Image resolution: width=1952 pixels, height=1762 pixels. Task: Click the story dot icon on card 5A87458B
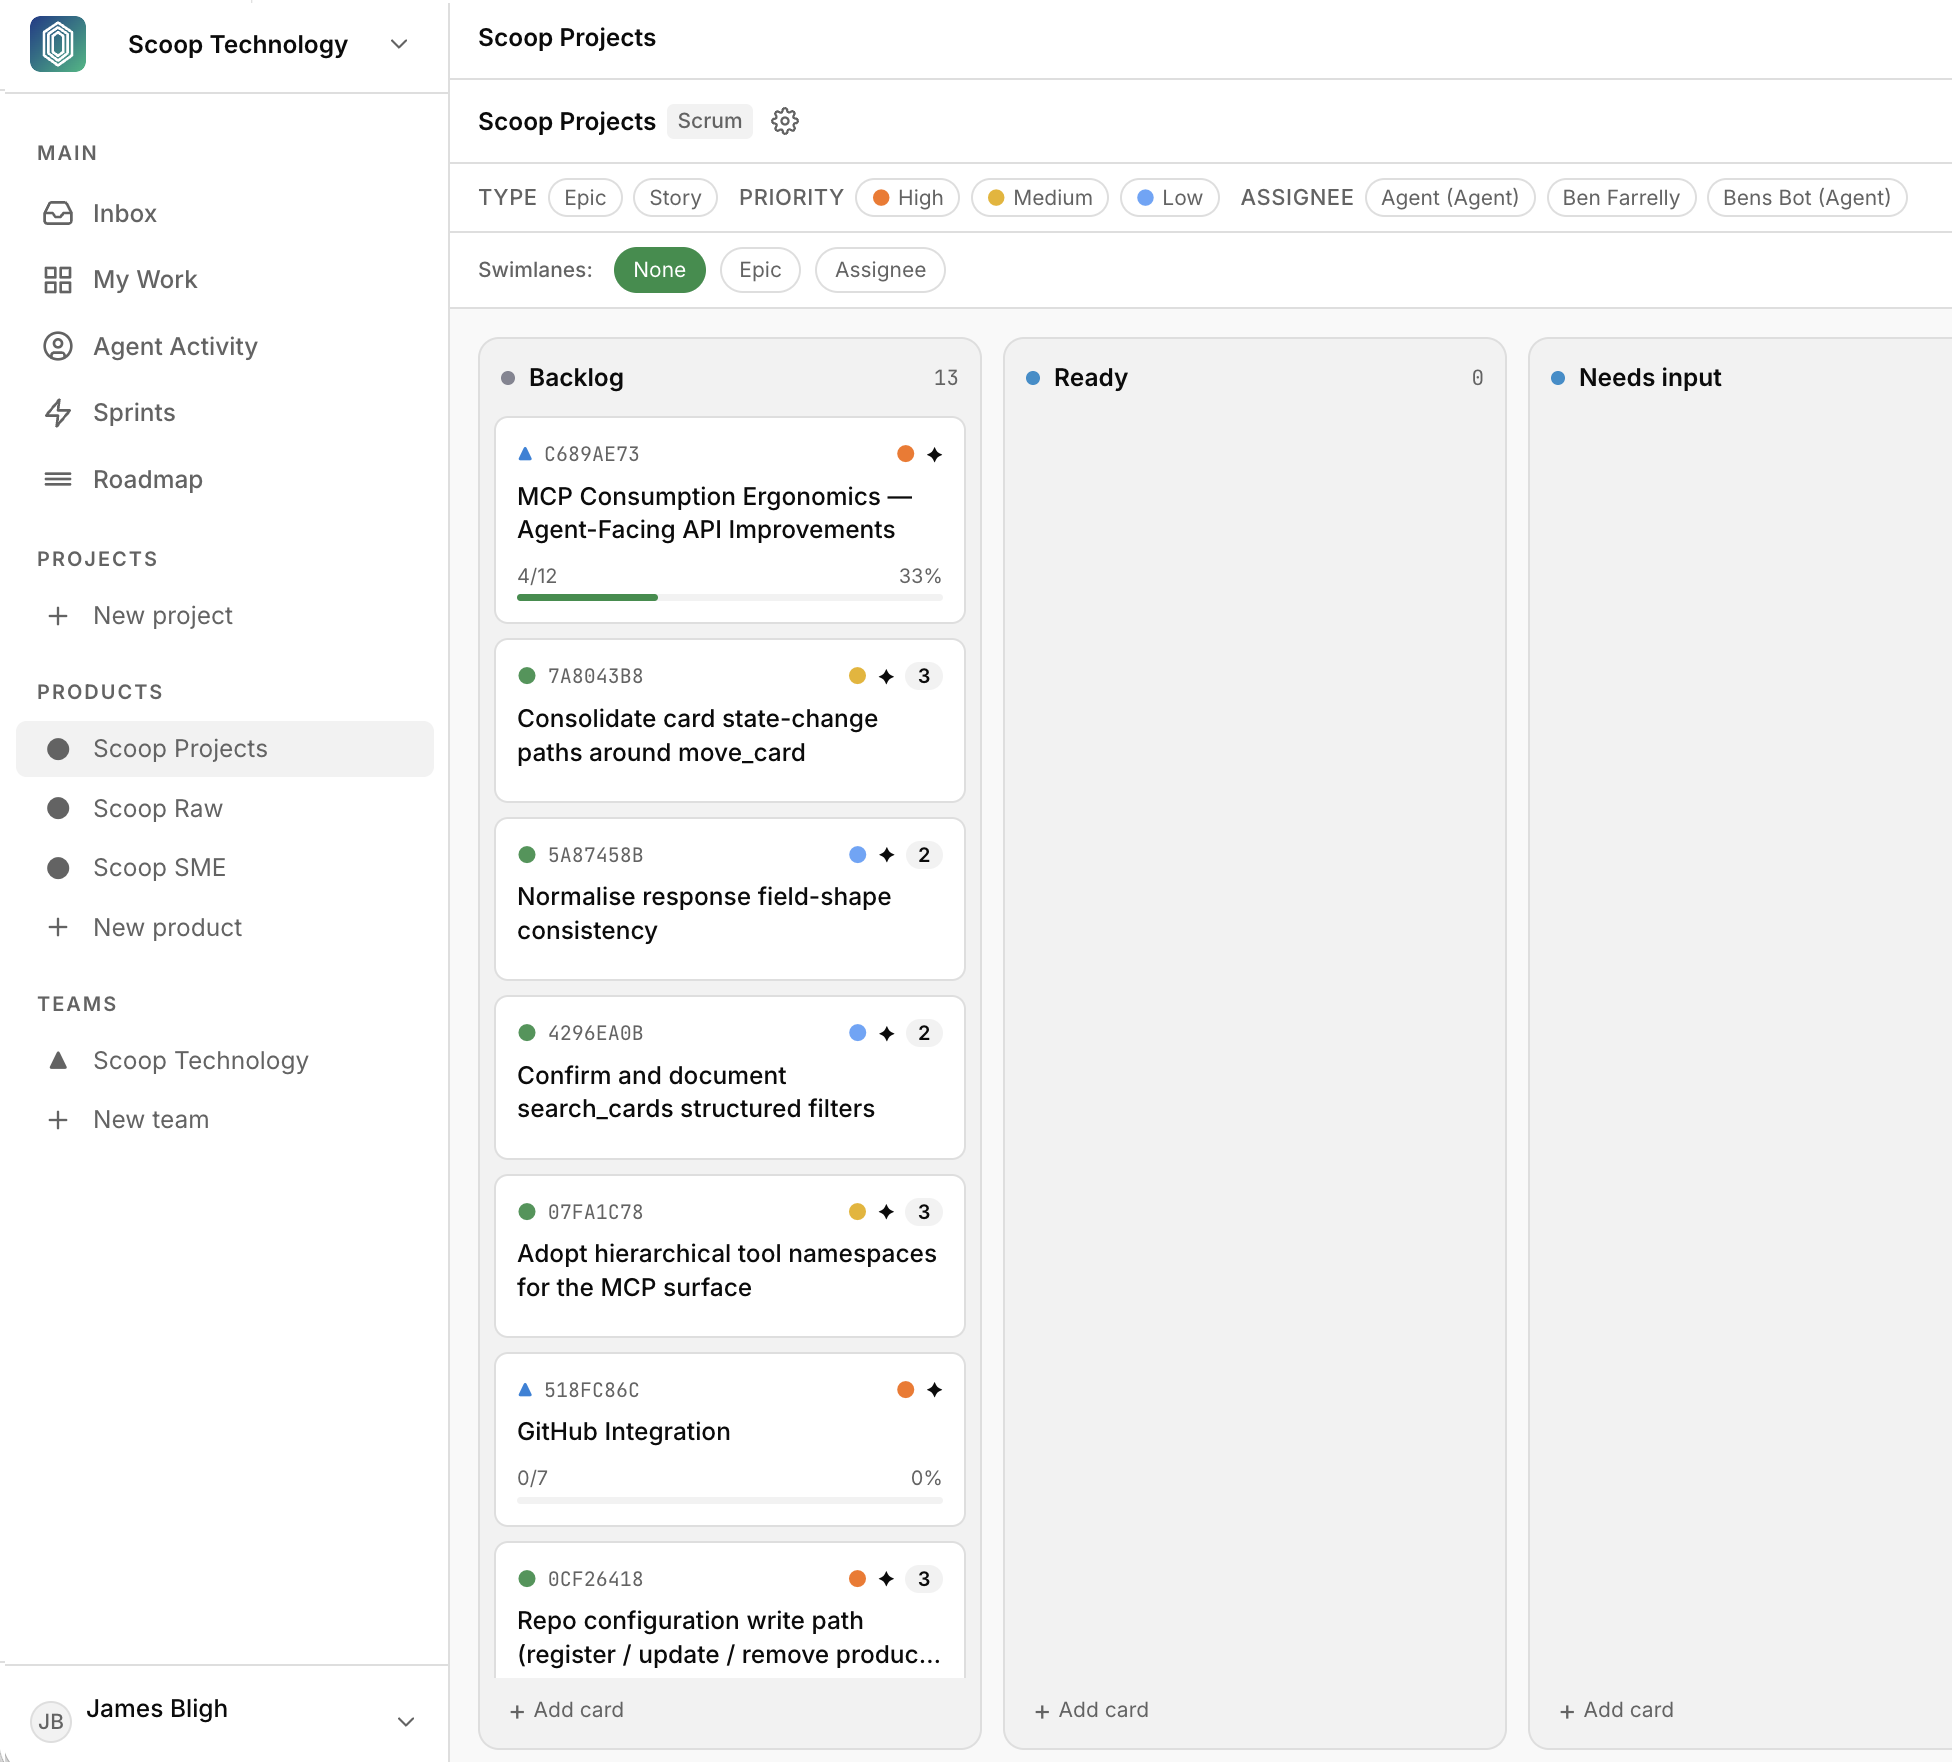click(527, 855)
